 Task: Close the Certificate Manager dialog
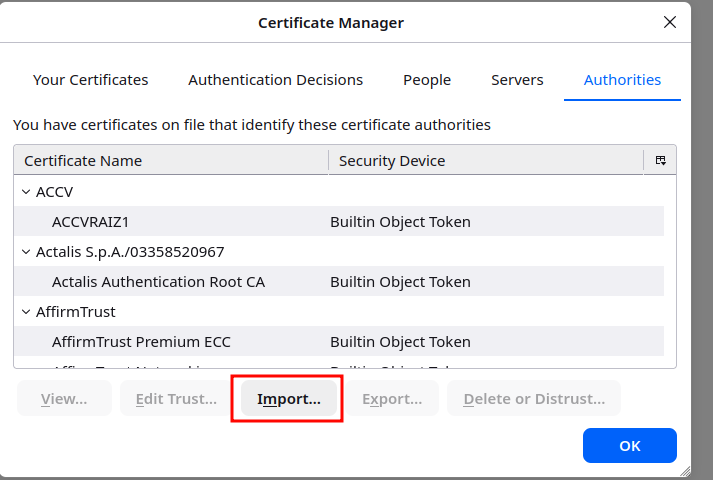[669, 22]
